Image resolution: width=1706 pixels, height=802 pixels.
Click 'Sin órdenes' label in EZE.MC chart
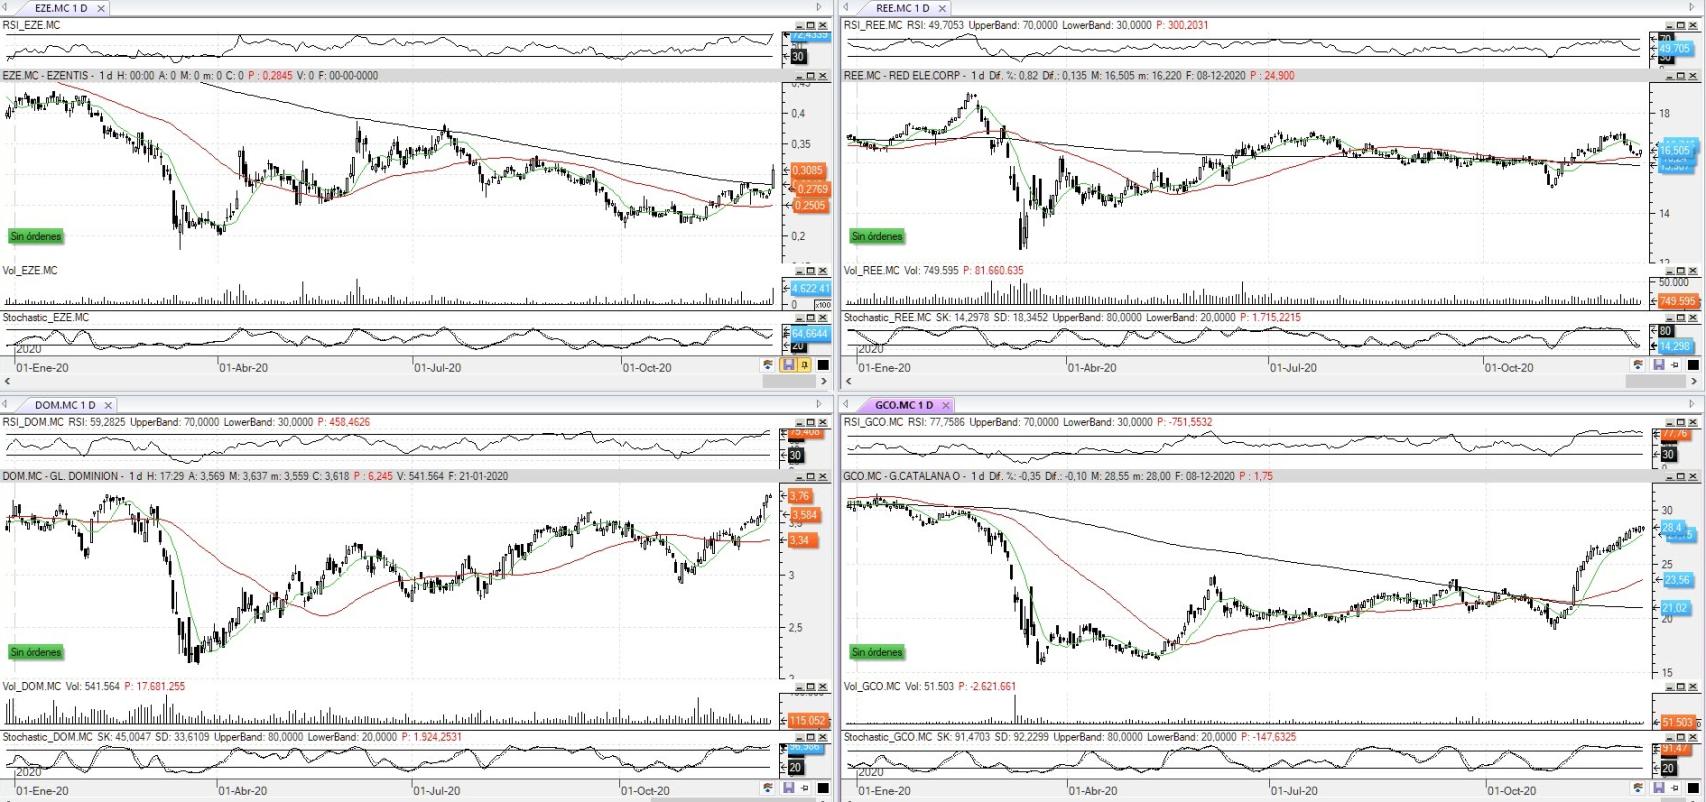tap(36, 237)
